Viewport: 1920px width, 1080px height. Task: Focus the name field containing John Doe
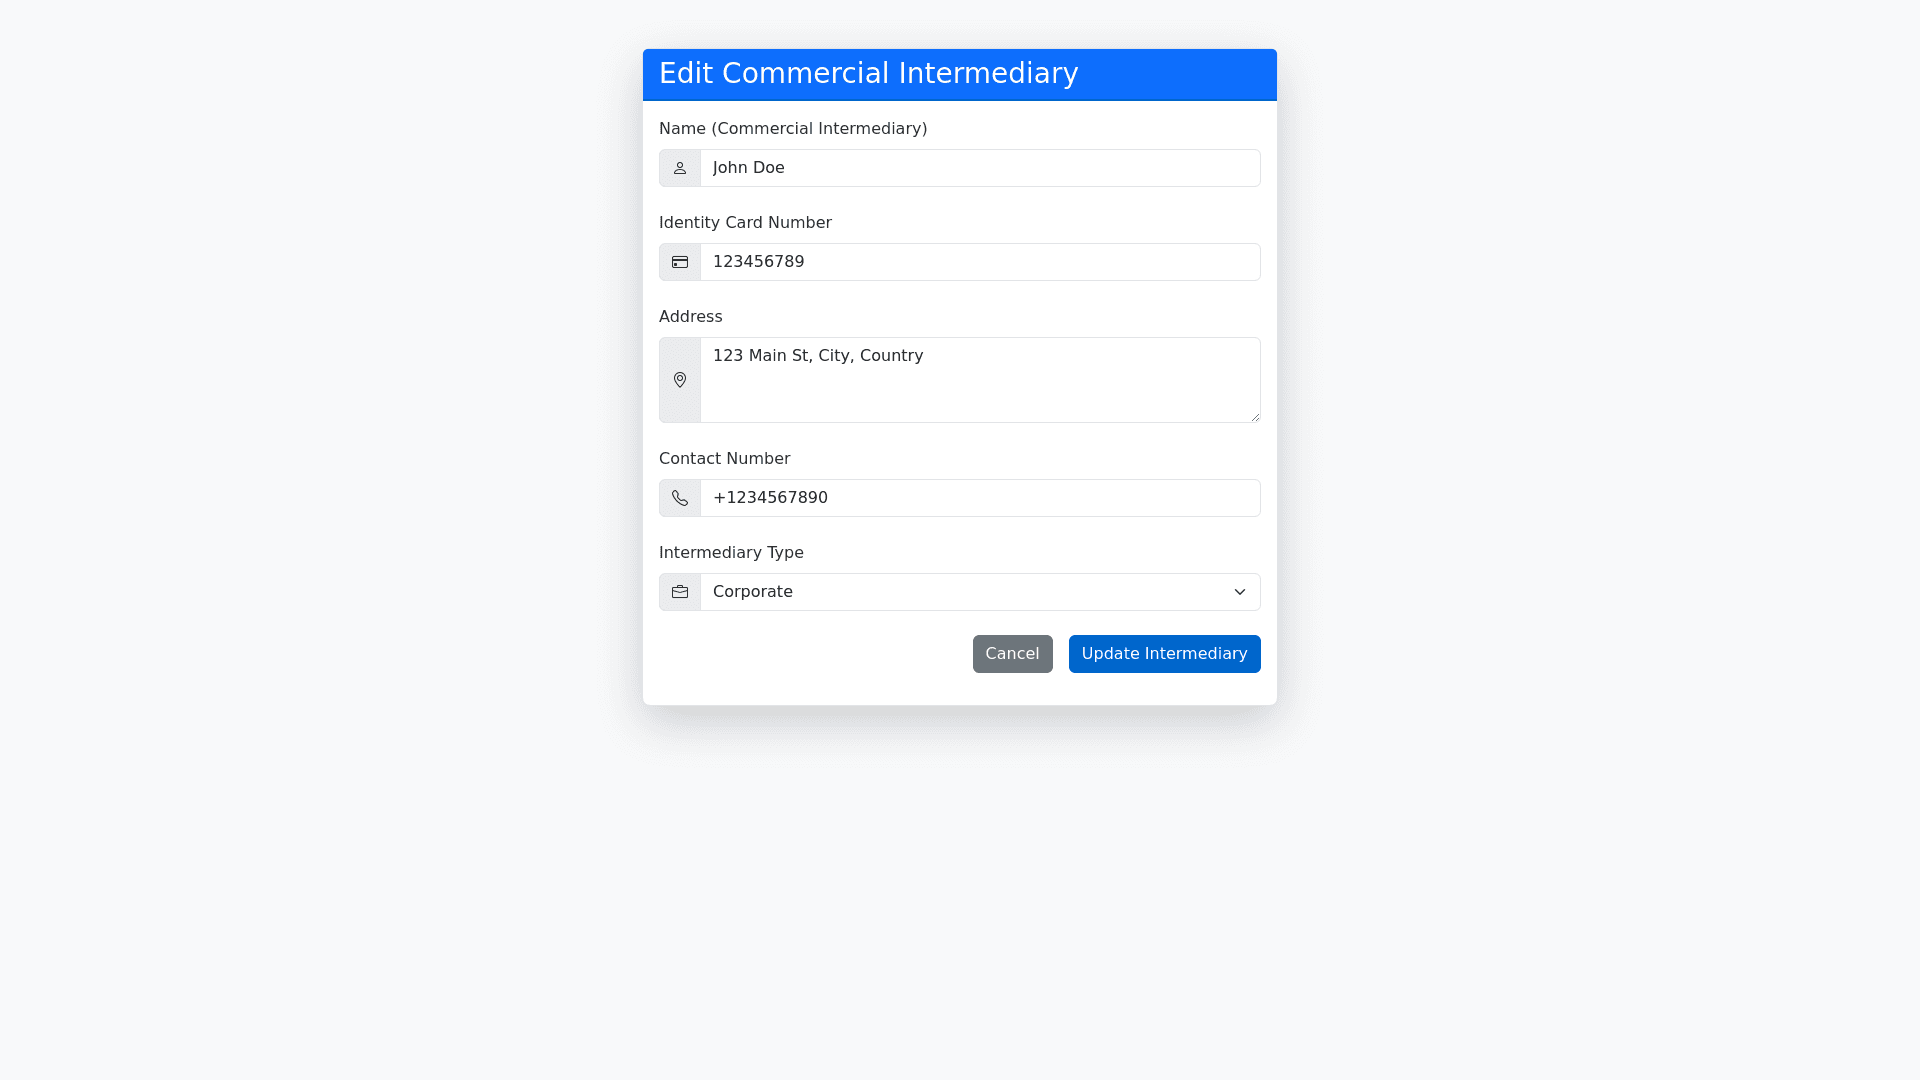point(980,168)
